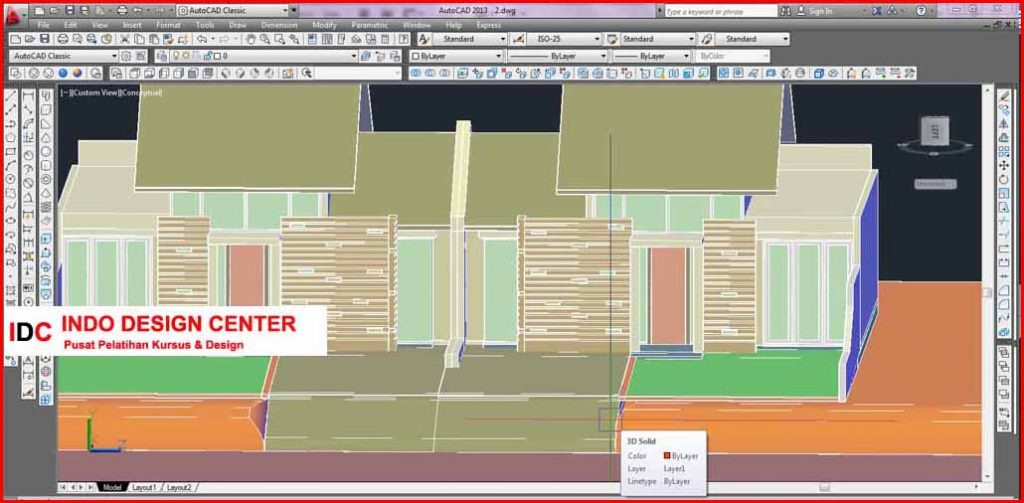
Task: Select the Polyline draw tool
Action: 11,124
